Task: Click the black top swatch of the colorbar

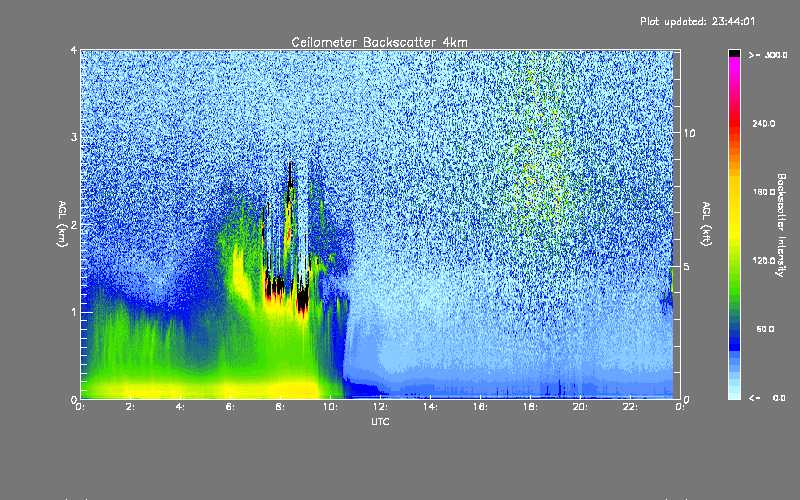Action: click(x=734, y=53)
